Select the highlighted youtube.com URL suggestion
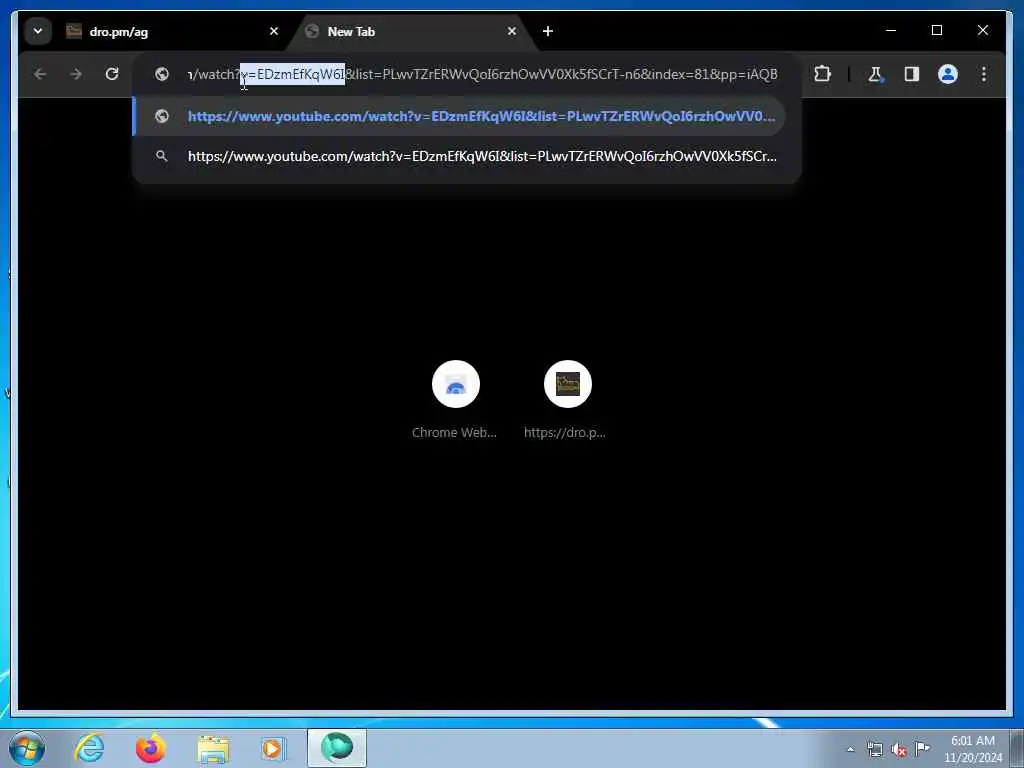 coord(459,116)
